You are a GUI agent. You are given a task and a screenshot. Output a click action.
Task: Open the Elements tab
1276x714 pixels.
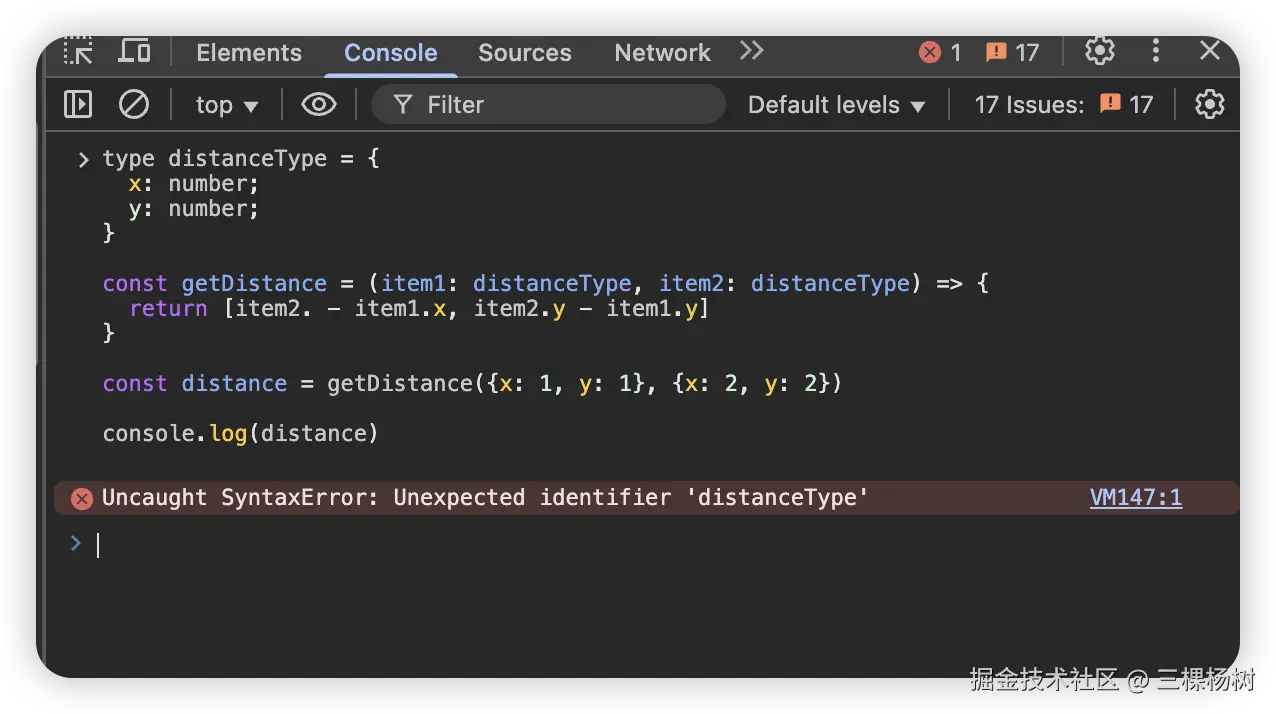click(x=249, y=53)
